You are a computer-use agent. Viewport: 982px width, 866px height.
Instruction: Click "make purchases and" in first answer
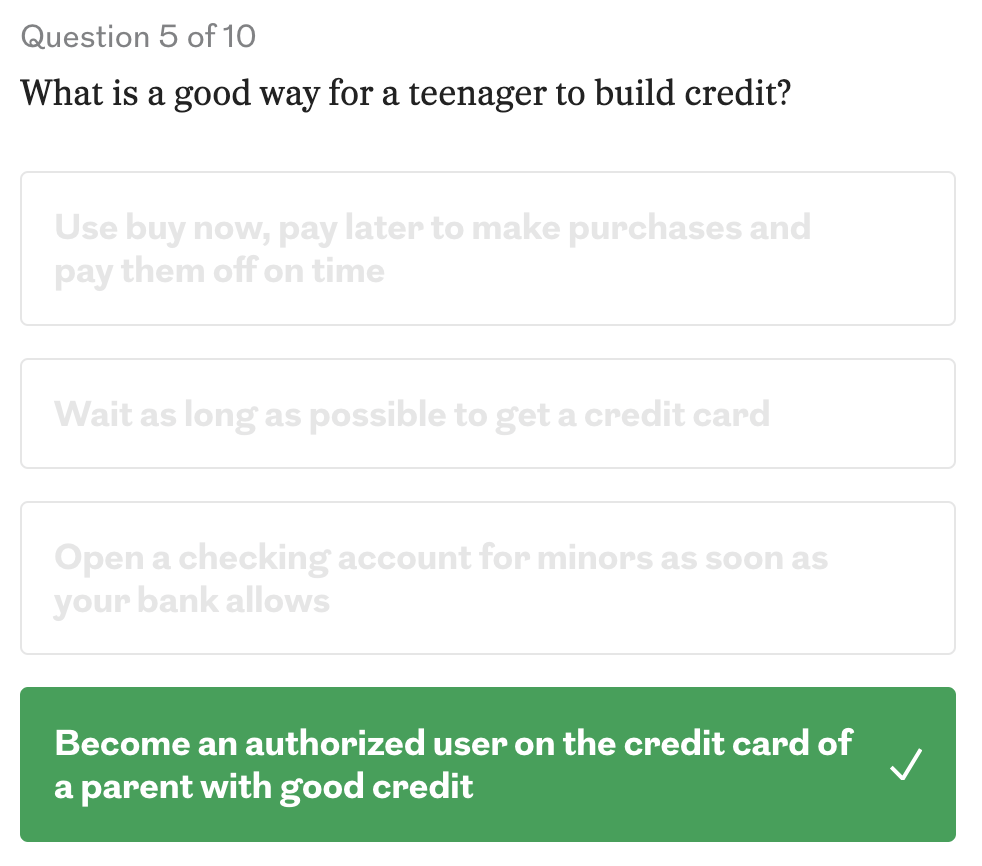[x=641, y=228]
